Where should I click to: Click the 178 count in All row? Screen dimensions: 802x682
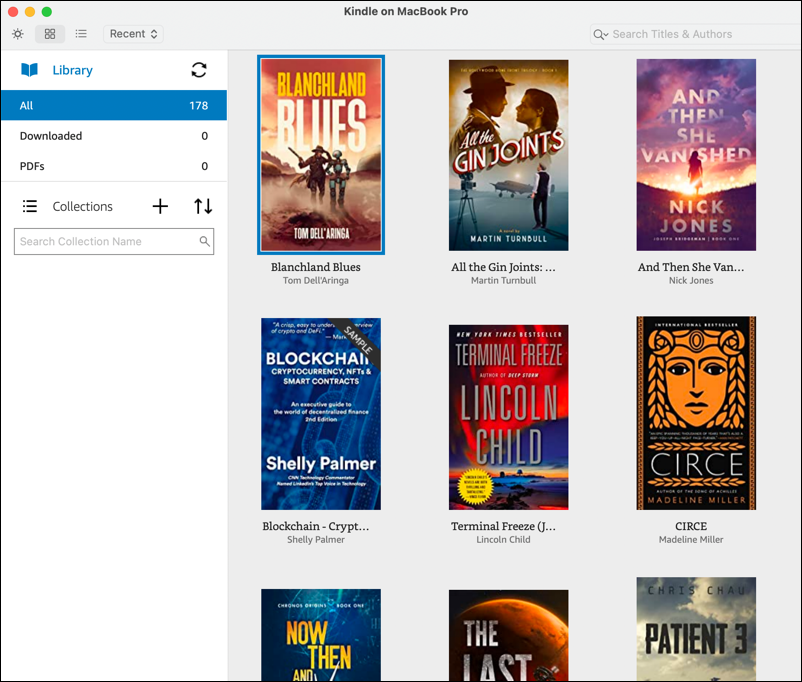click(198, 106)
